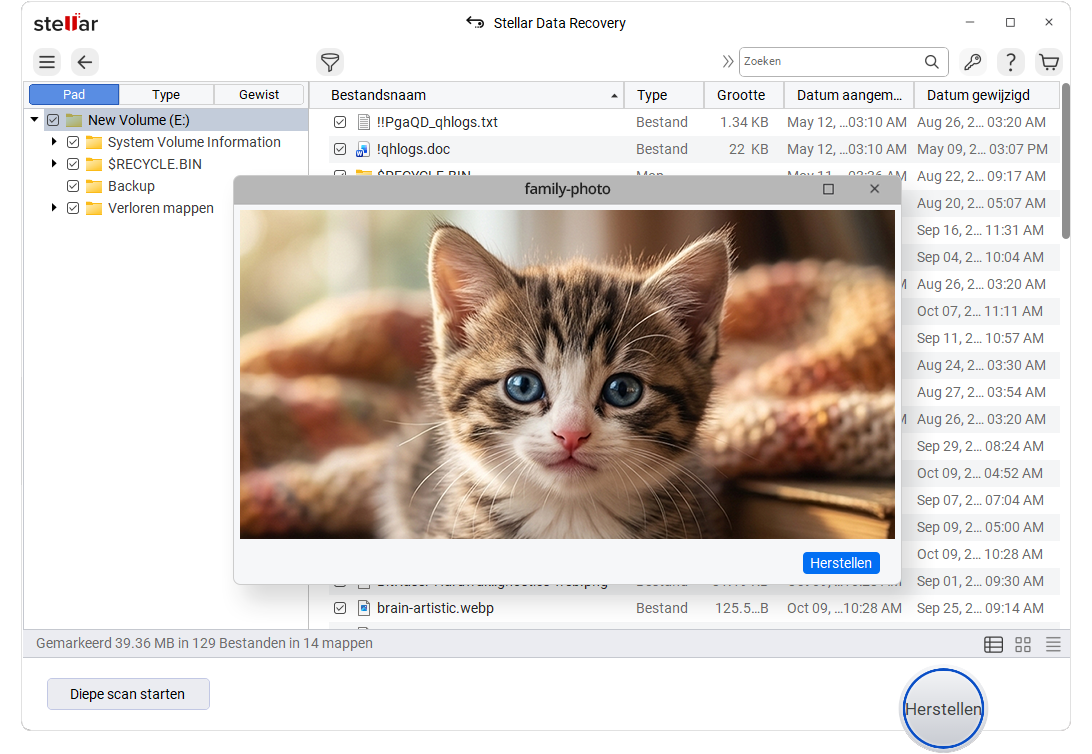This screenshot has height=754, width=1092.
Task: Uncheck the !qhlogs.doc file checkbox
Action: tap(340, 149)
